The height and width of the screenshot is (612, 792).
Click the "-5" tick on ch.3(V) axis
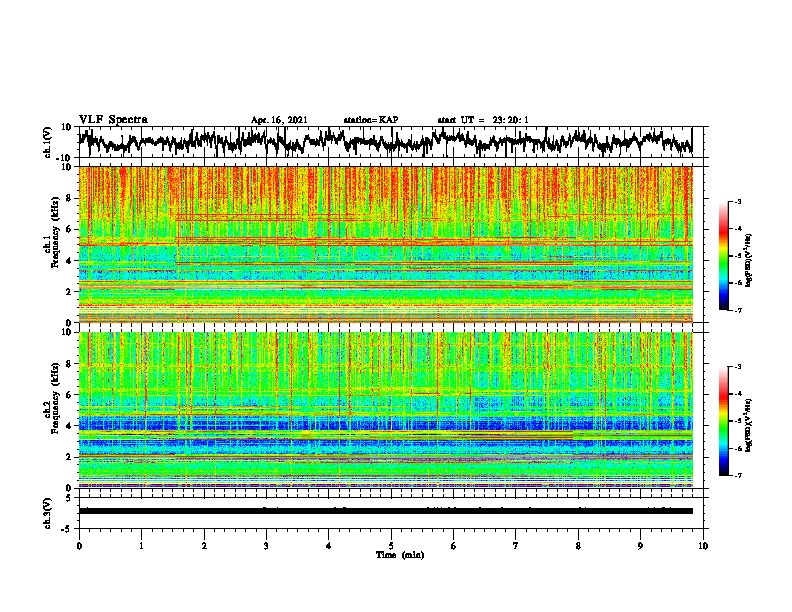coord(67,529)
